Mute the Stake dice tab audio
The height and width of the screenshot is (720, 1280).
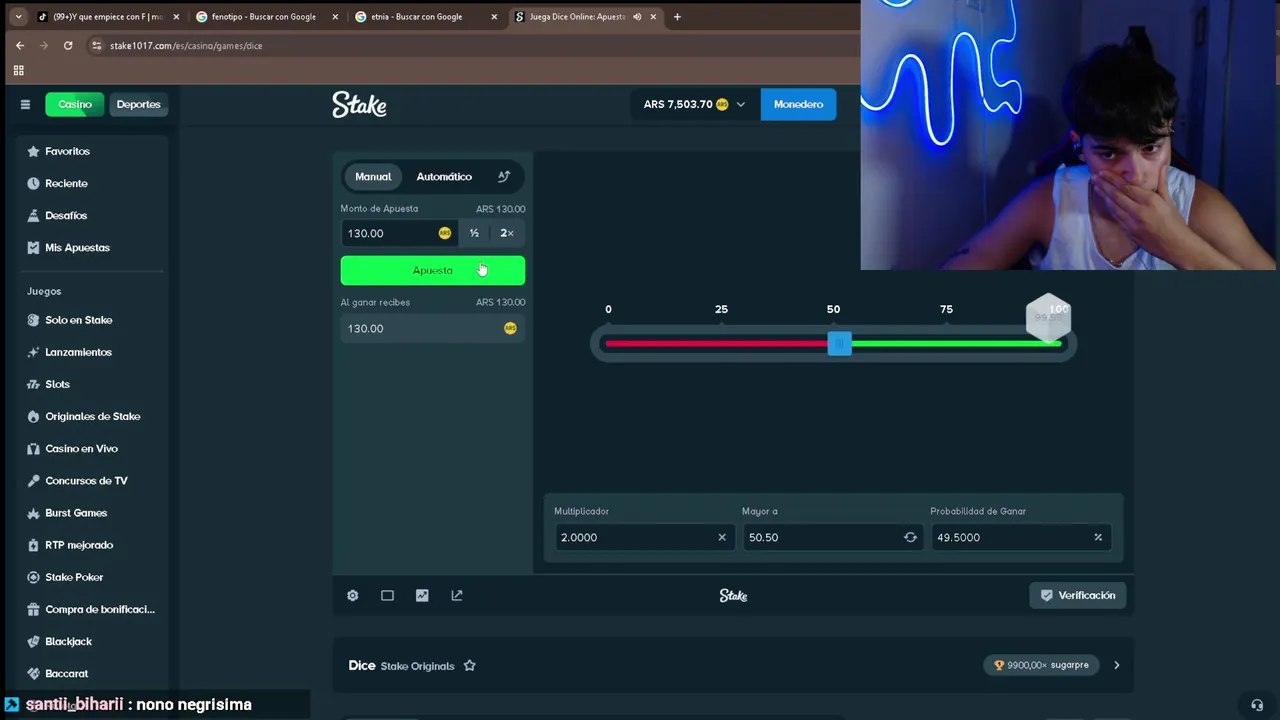click(637, 17)
